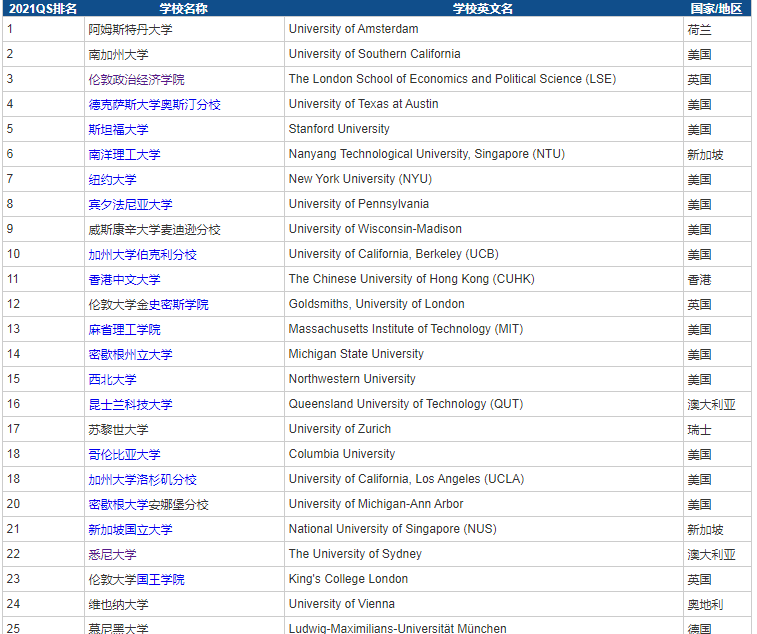Click the 密歇根州立大学 link
Screen dimensions: 757x634
click(x=130, y=354)
